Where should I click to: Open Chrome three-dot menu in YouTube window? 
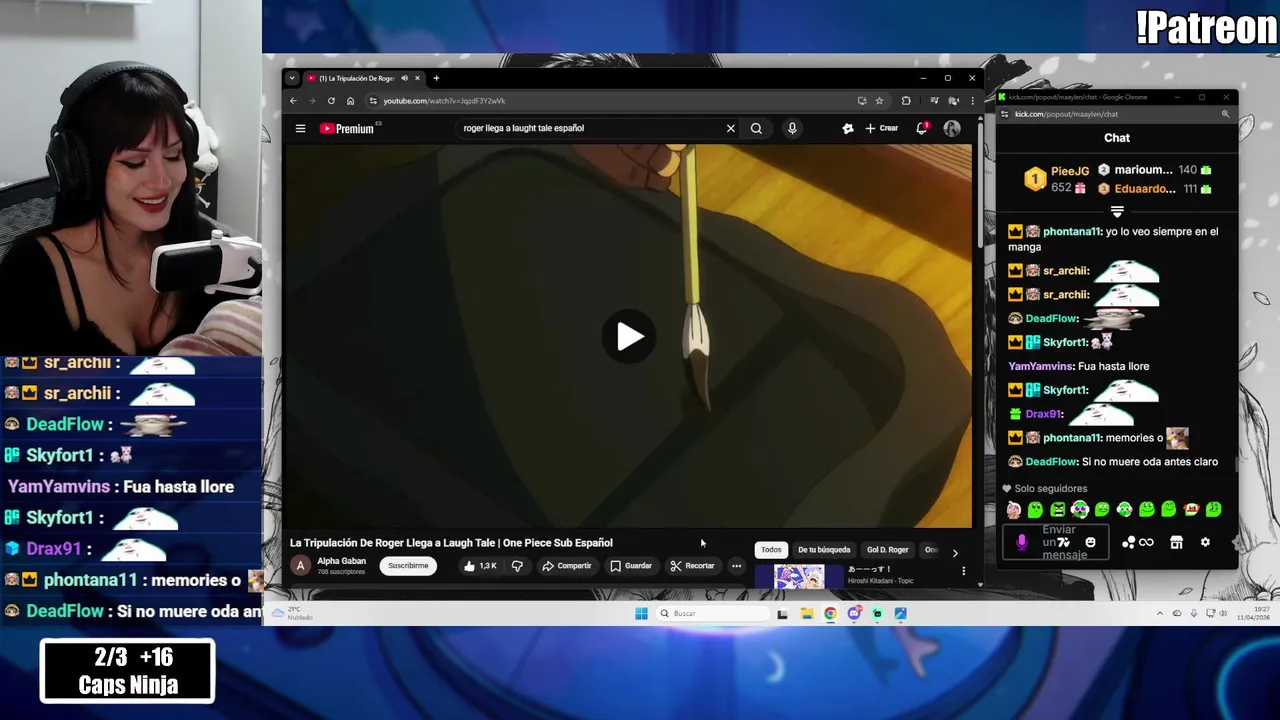(972, 101)
